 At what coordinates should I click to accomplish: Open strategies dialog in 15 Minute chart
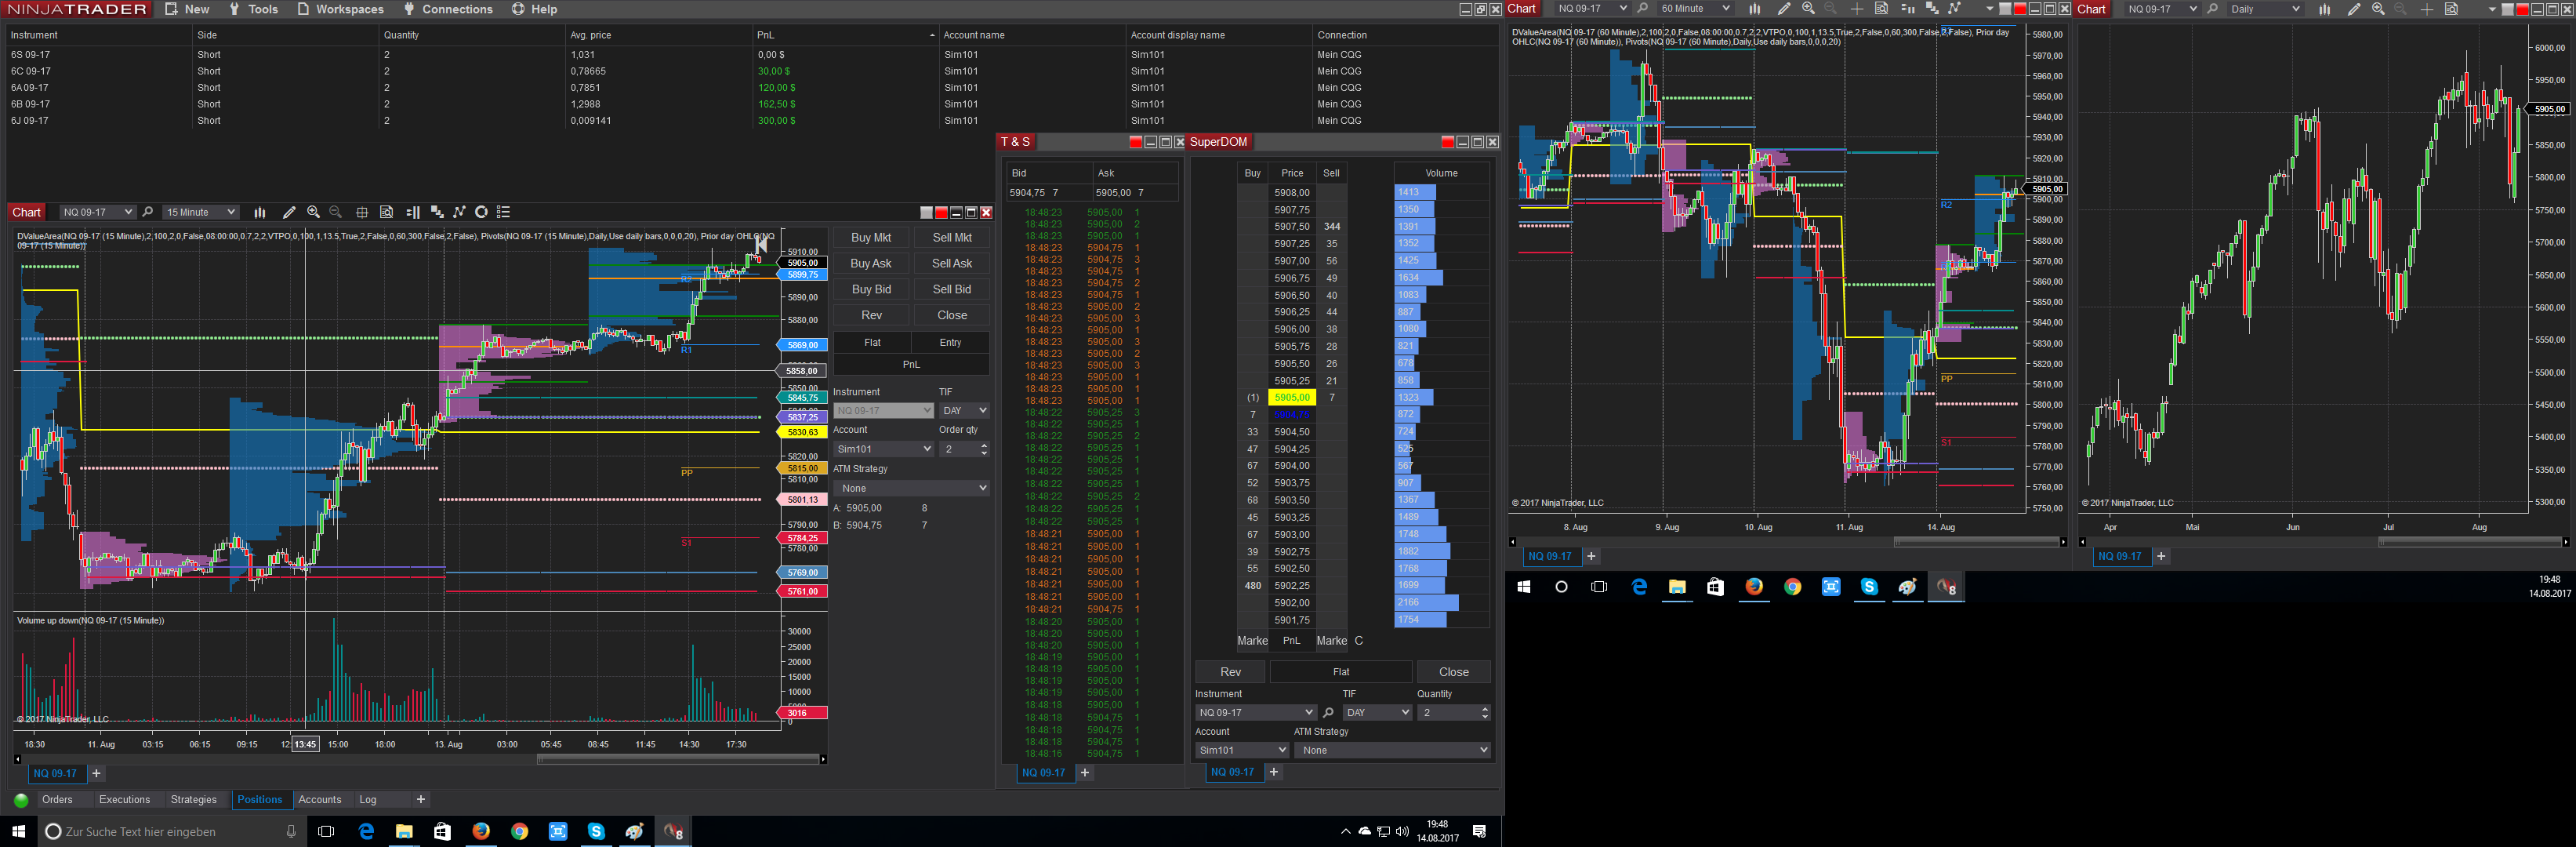pos(481,212)
